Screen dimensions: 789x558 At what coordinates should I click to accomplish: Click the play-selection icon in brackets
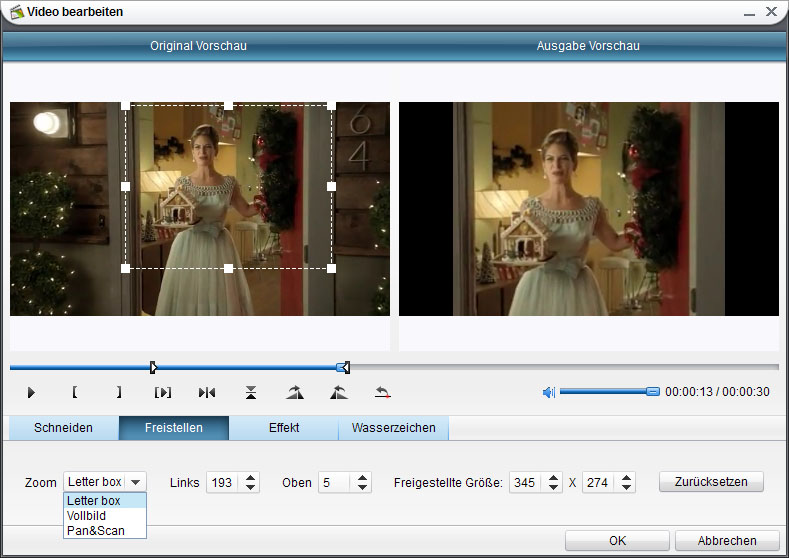click(163, 392)
